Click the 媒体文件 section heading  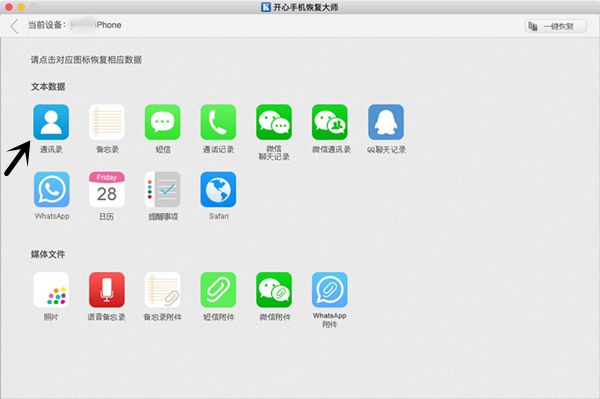(48, 254)
